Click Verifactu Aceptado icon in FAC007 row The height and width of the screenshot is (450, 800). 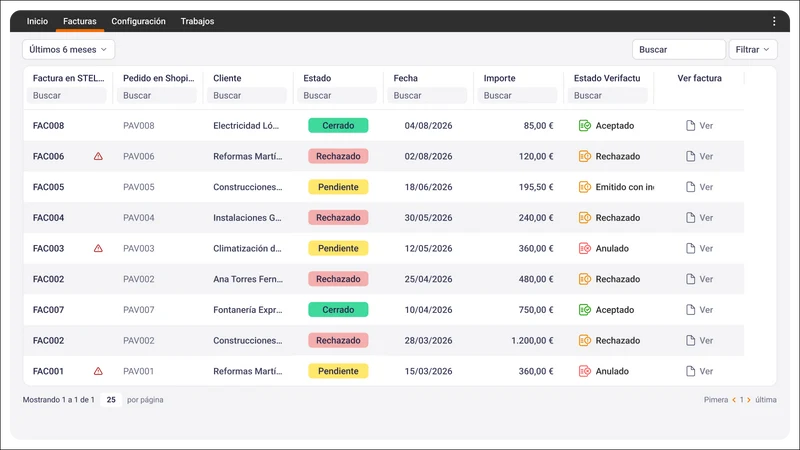[x=585, y=310]
